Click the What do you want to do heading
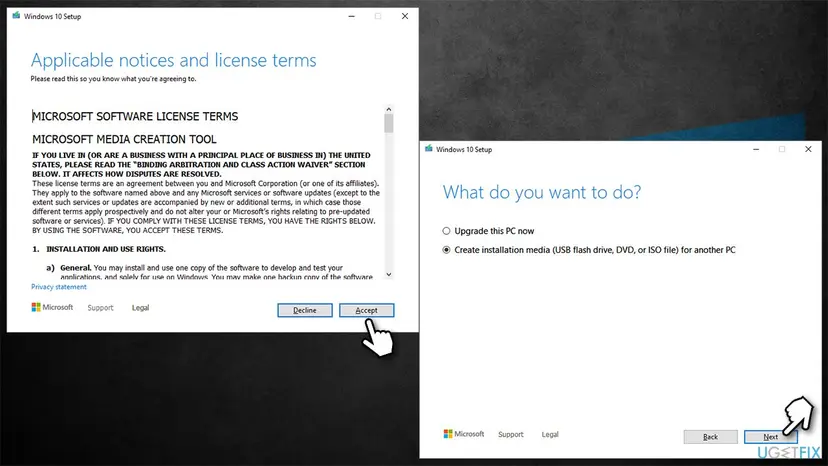 tap(542, 192)
